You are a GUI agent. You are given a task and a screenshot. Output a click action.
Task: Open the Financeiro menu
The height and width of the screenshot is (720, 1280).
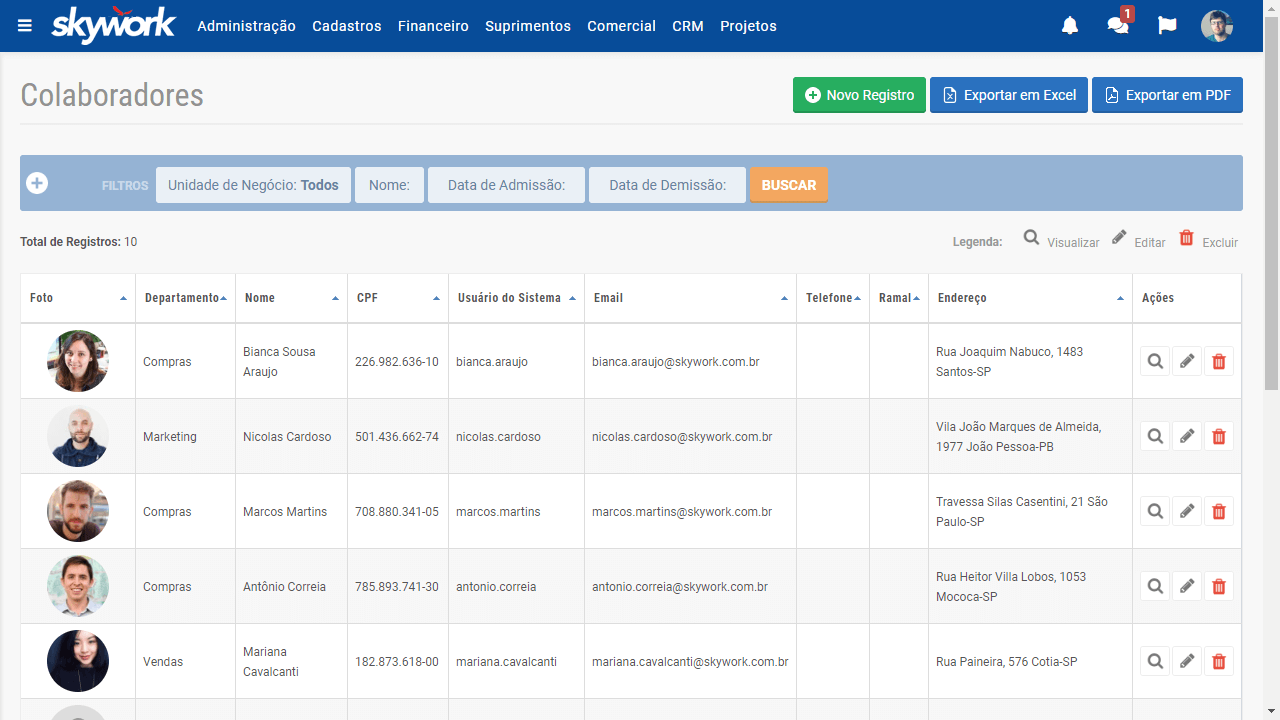[x=433, y=26]
